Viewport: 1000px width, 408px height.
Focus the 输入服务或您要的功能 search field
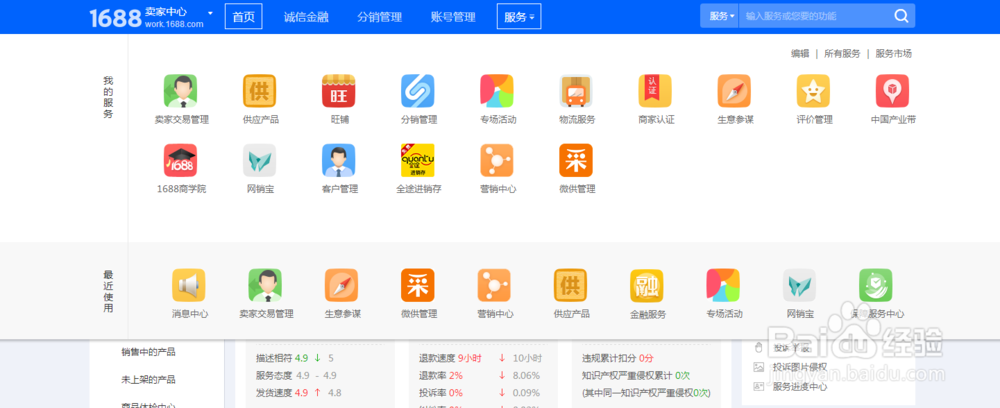click(815, 16)
